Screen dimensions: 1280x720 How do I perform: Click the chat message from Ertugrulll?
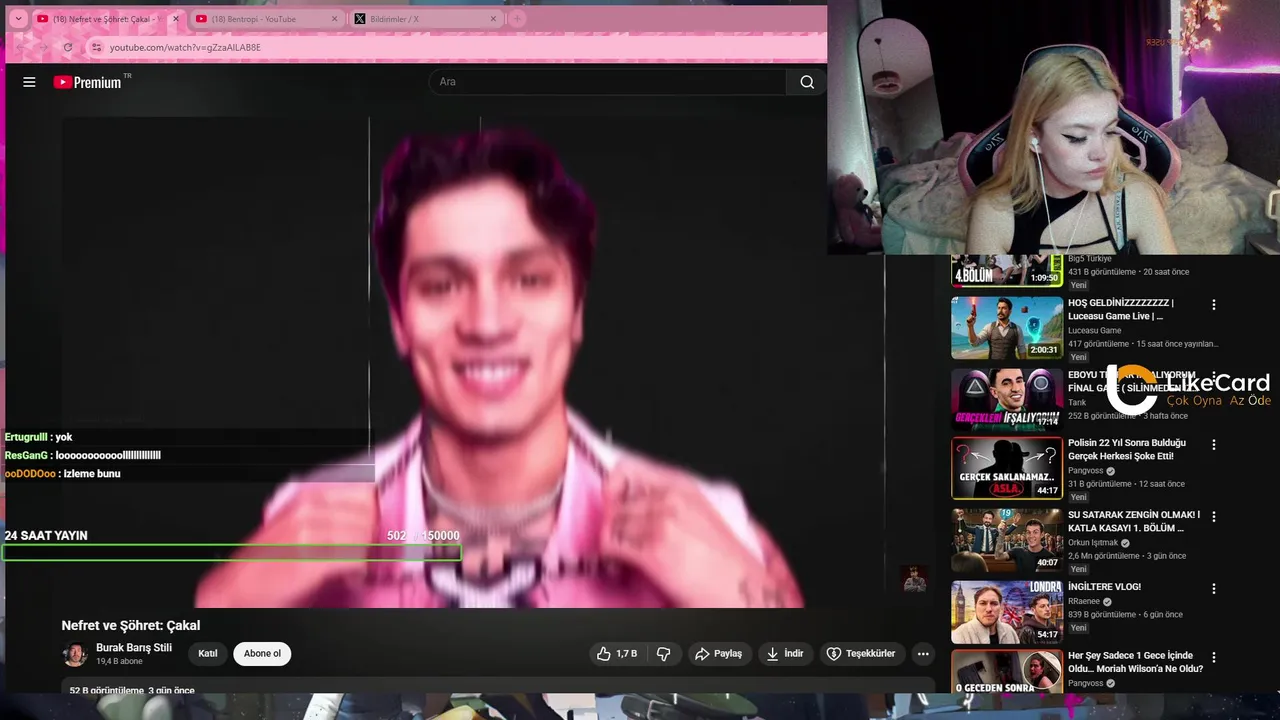pos(38,437)
